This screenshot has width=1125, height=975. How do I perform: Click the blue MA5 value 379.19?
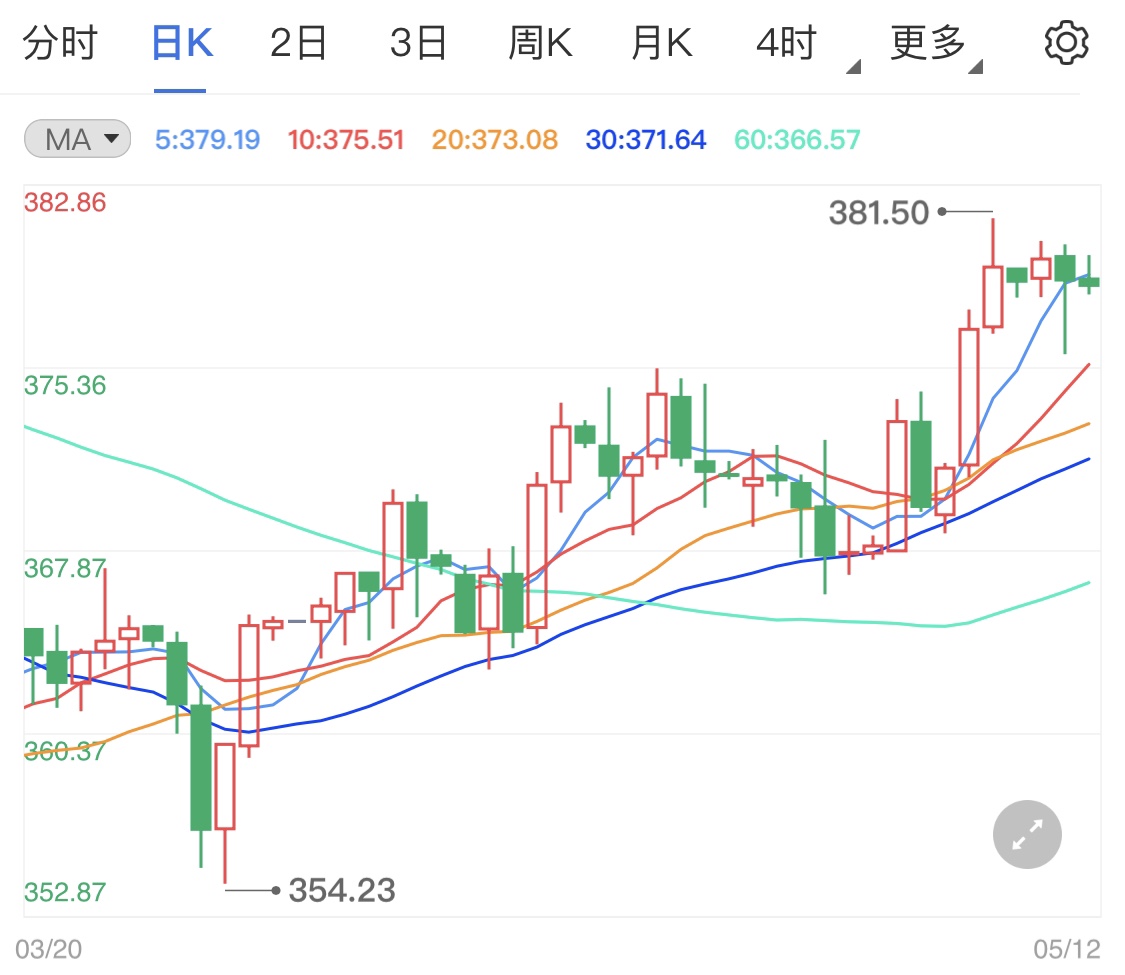tap(208, 140)
